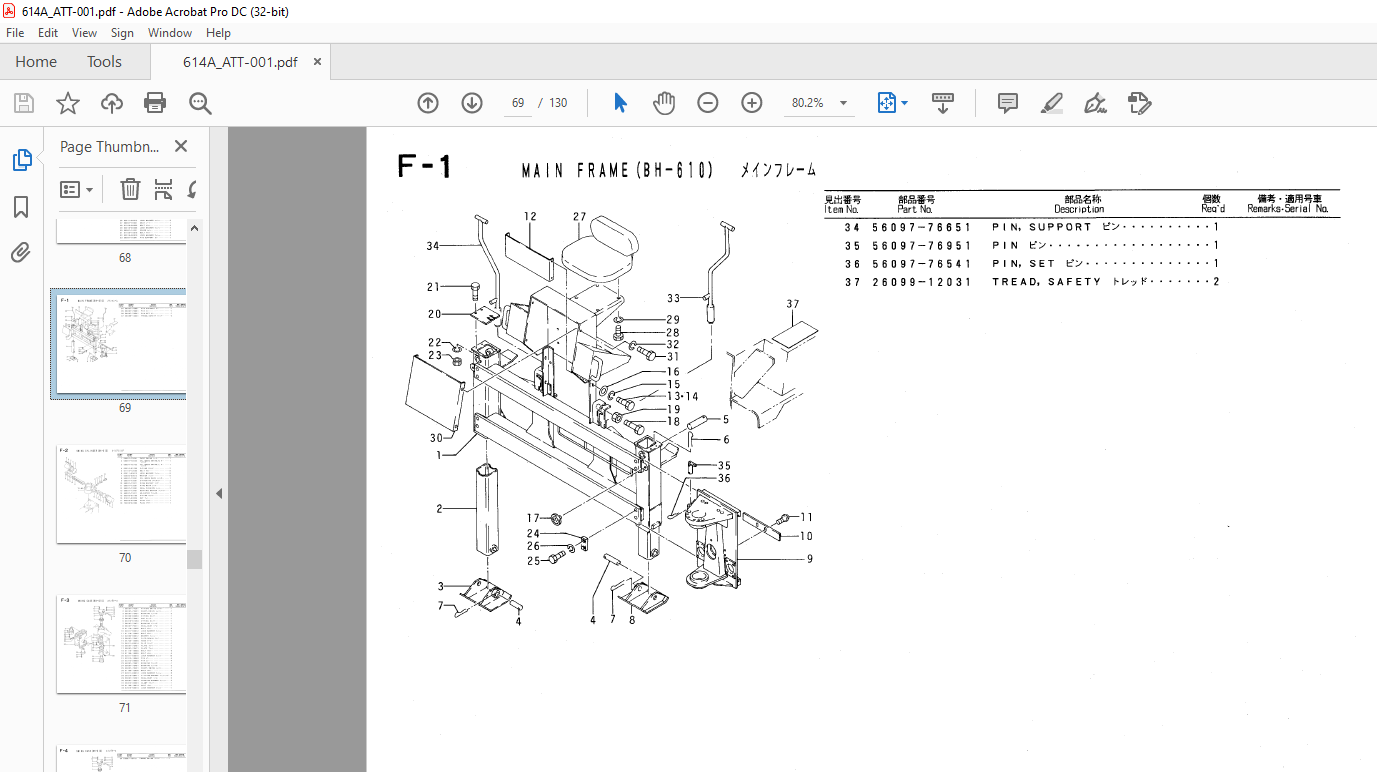This screenshot has width=1377, height=772.
Task: Go to previous page arrow
Action: pos(428,103)
